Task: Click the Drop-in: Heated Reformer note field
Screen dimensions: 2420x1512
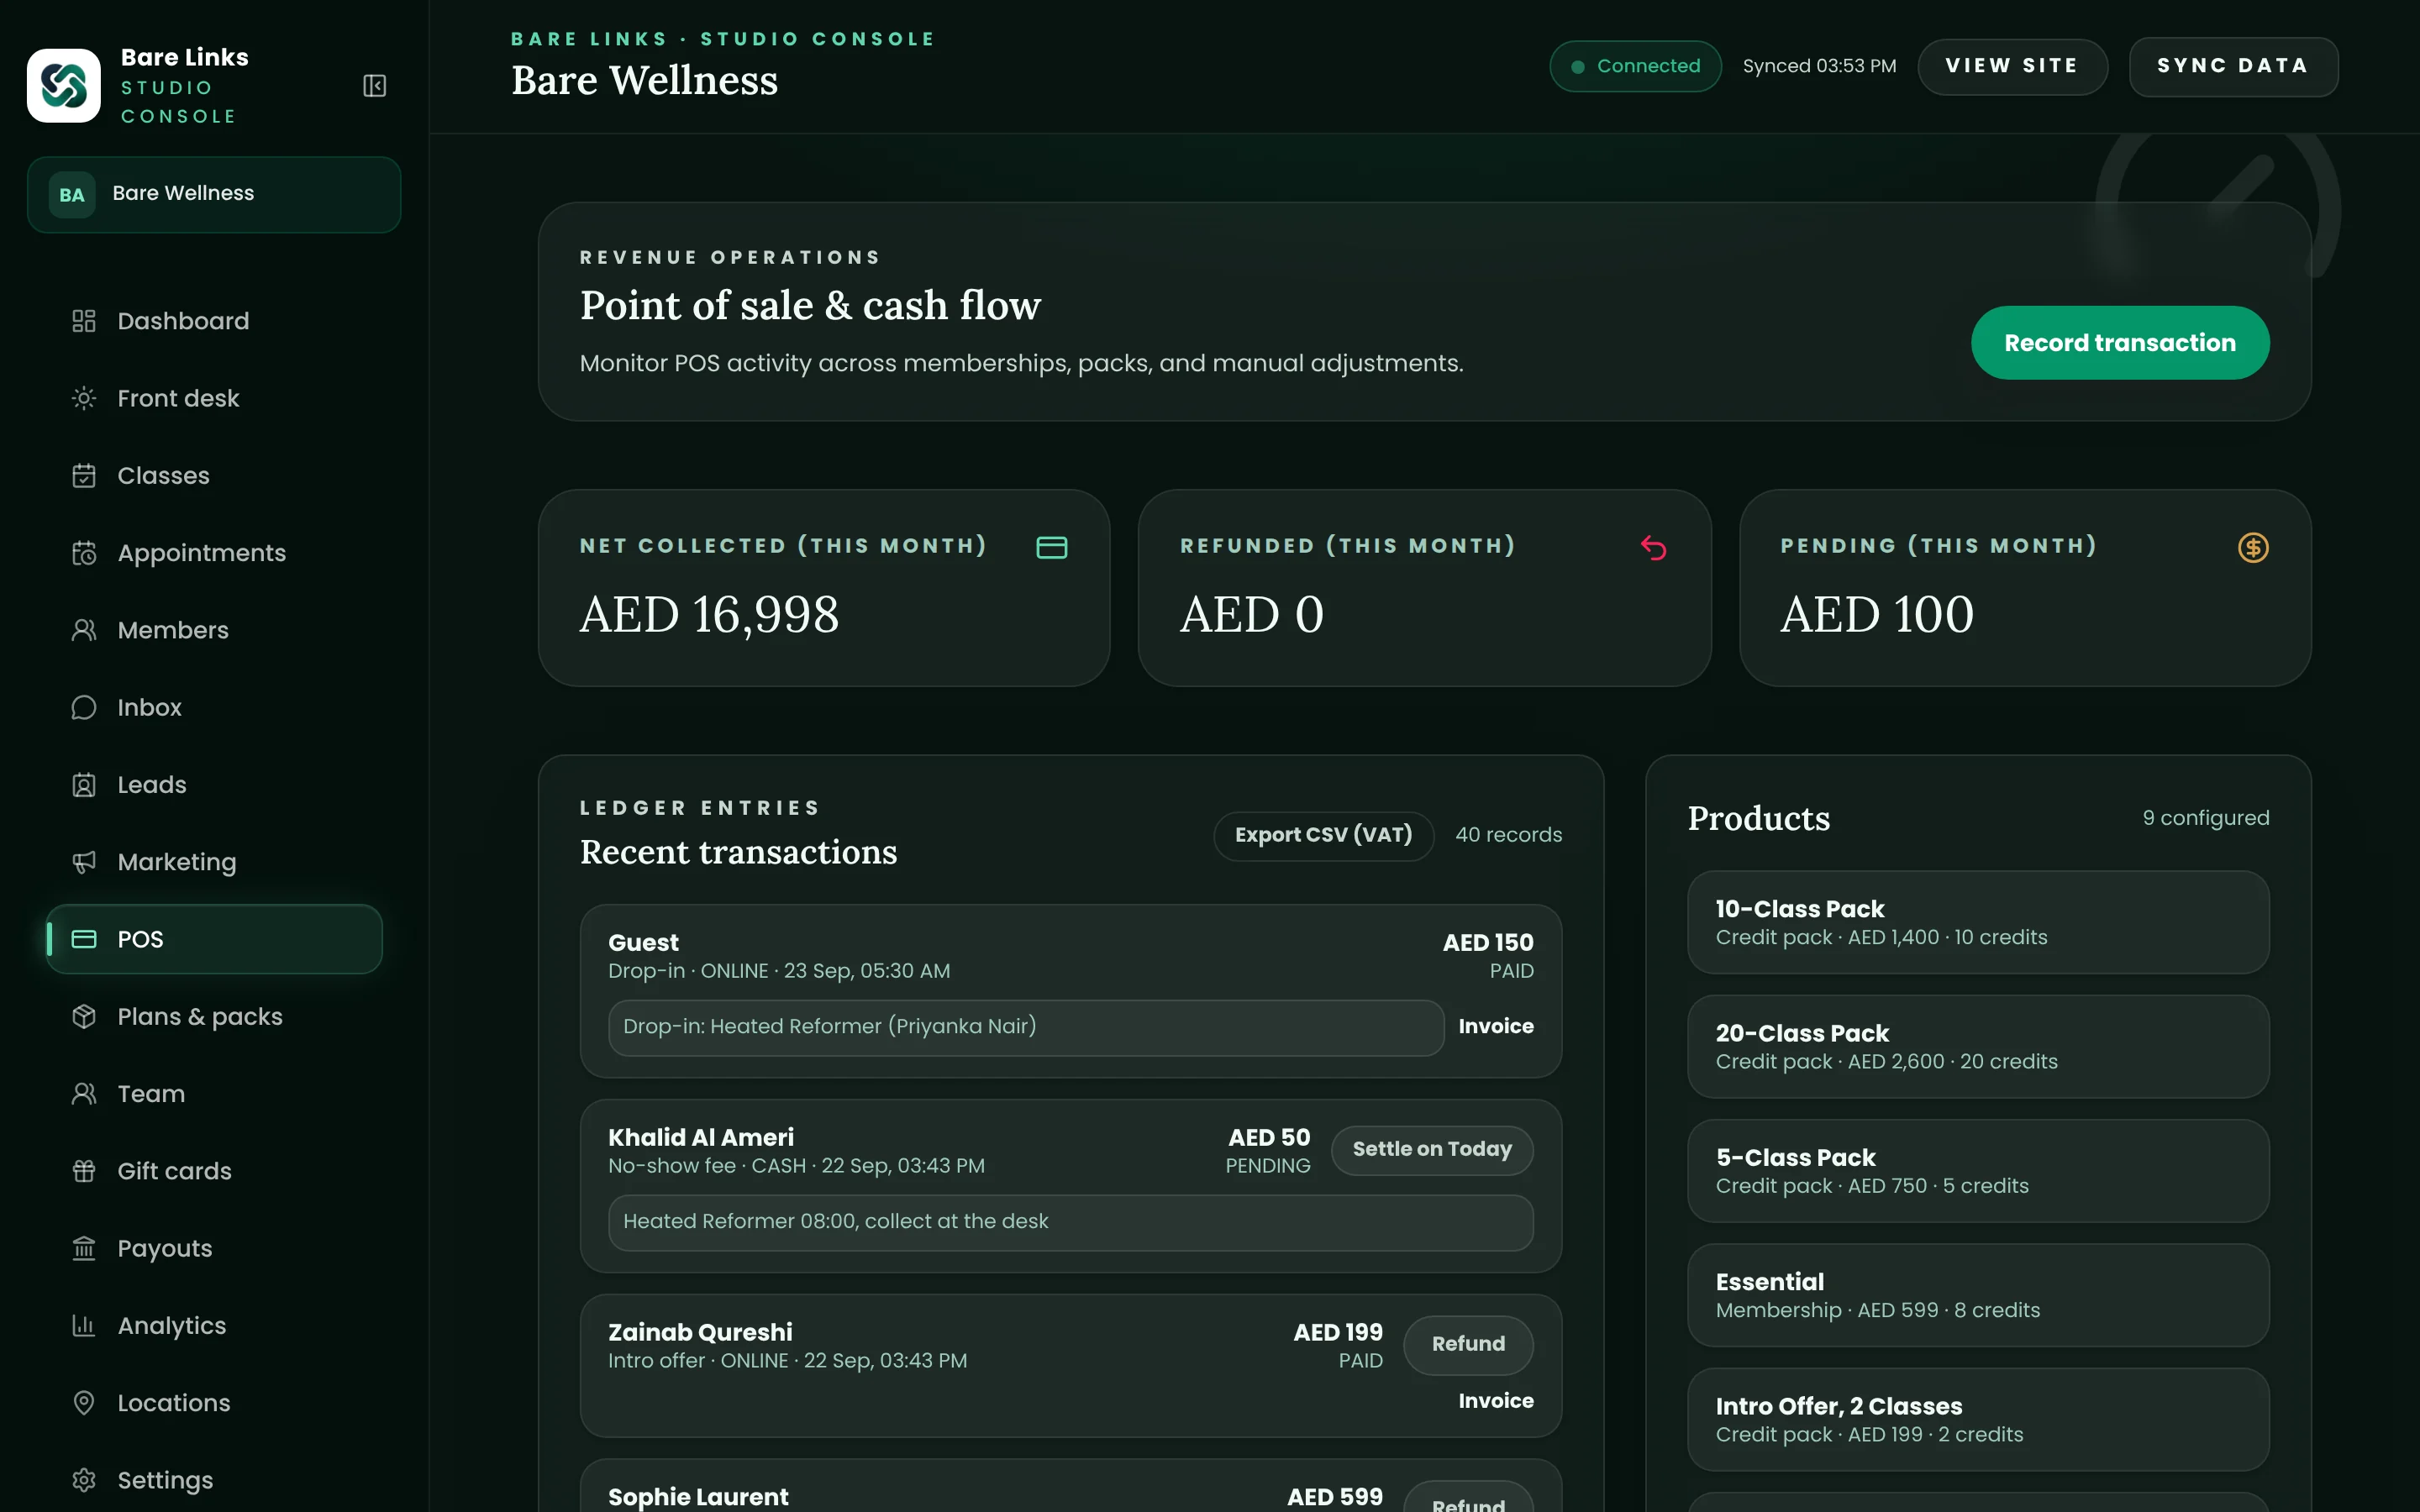Action: point(1026,1027)
